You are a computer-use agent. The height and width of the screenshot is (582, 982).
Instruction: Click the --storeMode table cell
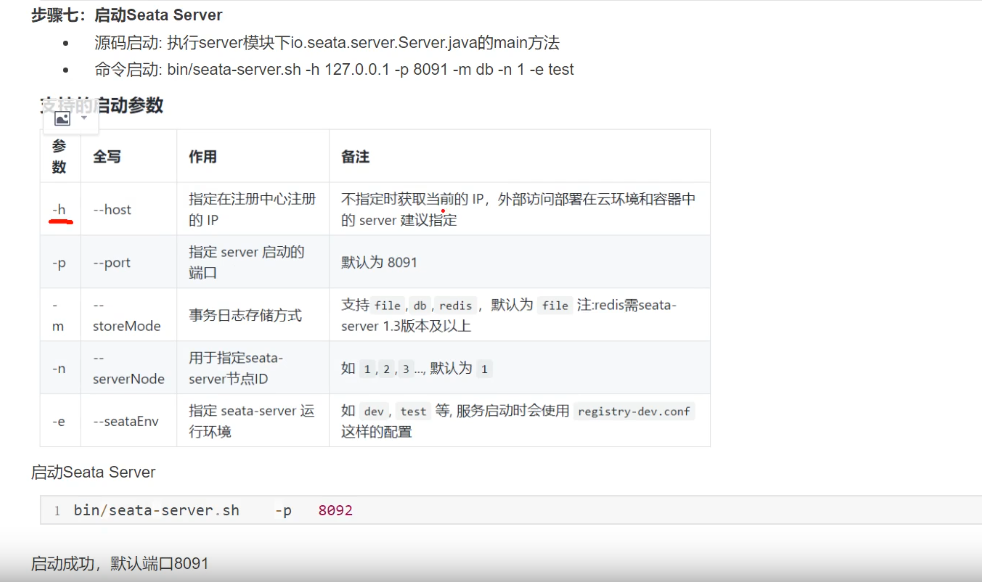[x=126, y=316]
